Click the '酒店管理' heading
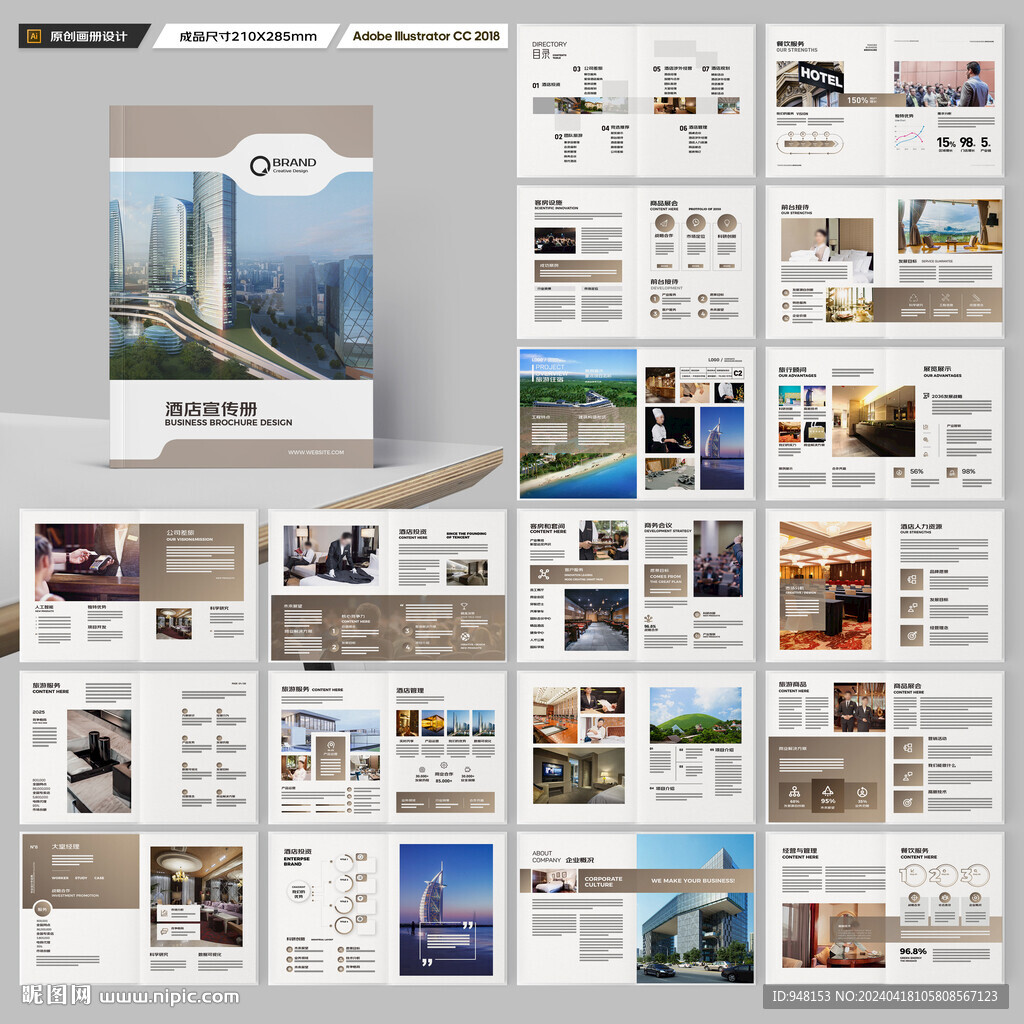1024x1024 pixels. (410, 690)
